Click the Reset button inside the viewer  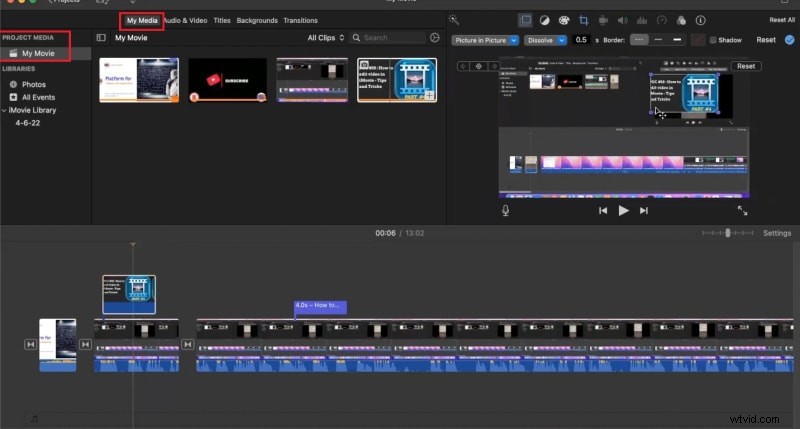(746, 66)
